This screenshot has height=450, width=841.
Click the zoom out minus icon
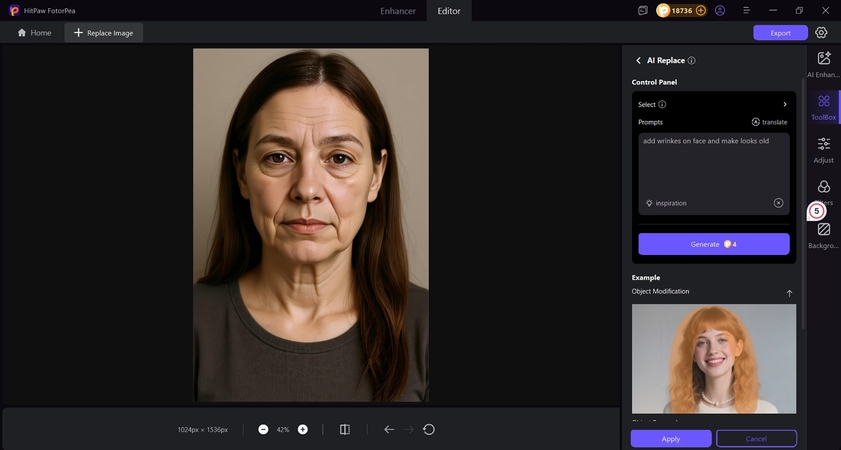tap(263, 429)
